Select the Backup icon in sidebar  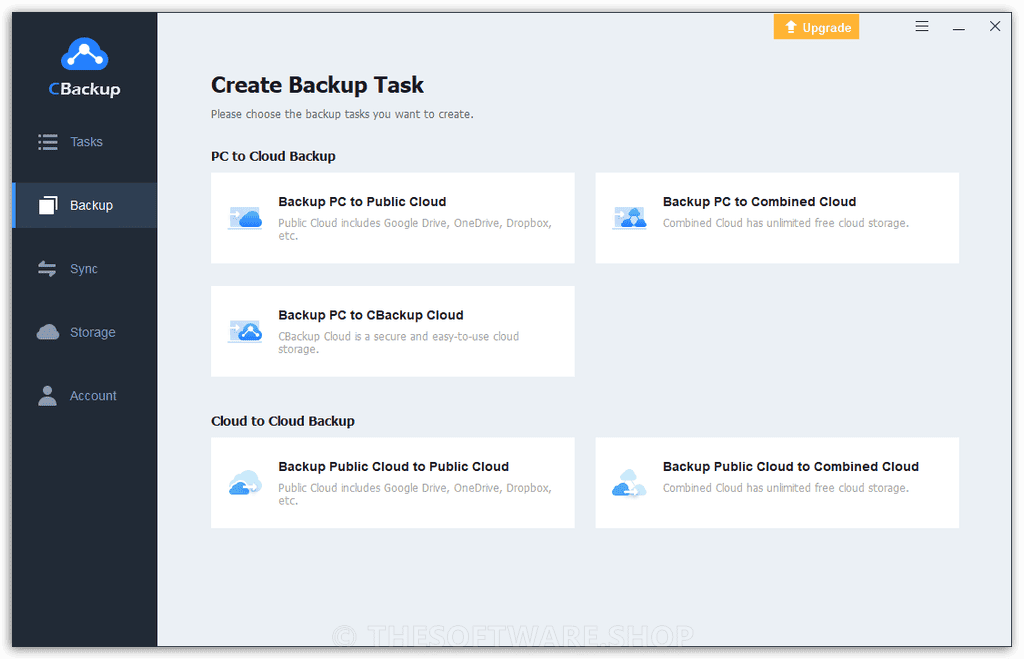tap(47, 205)
